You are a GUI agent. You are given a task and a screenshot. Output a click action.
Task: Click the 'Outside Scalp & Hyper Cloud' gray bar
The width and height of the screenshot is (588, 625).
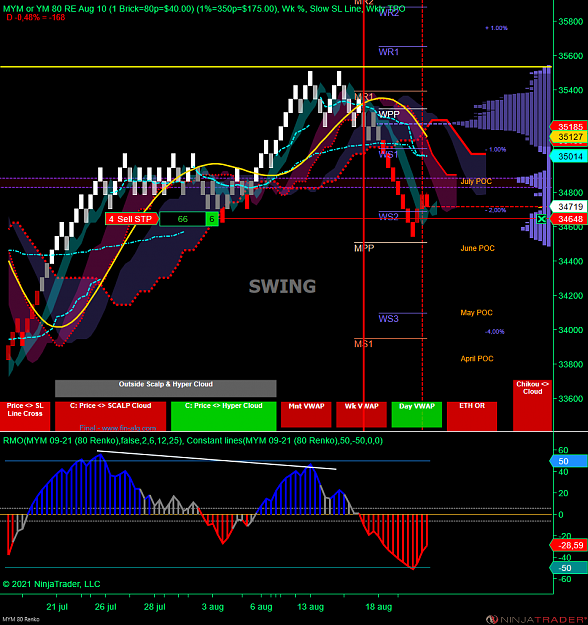(x=165, y=388)
